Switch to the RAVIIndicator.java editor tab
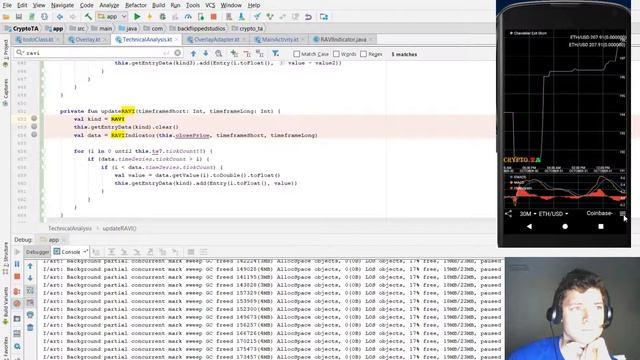The height and width of the screenshot is (360, 640). pos(342,40)
